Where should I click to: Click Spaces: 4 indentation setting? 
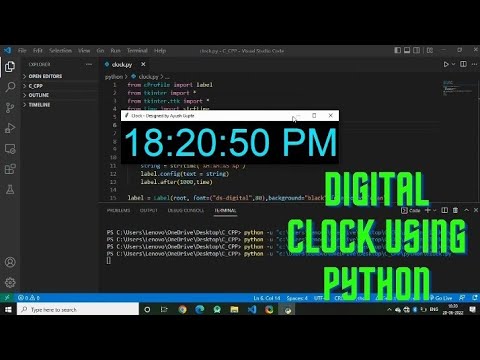pyautogui.click(x=297, y=298)
